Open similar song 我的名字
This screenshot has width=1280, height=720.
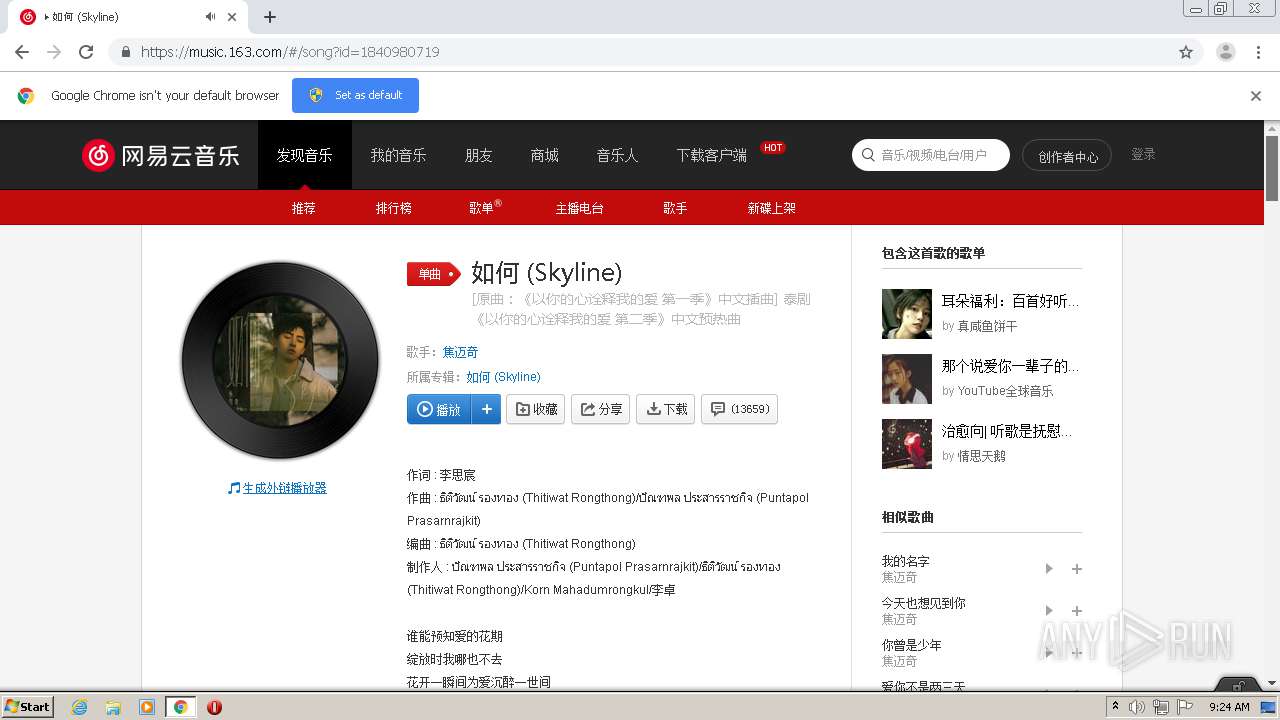tap(905, 561)
